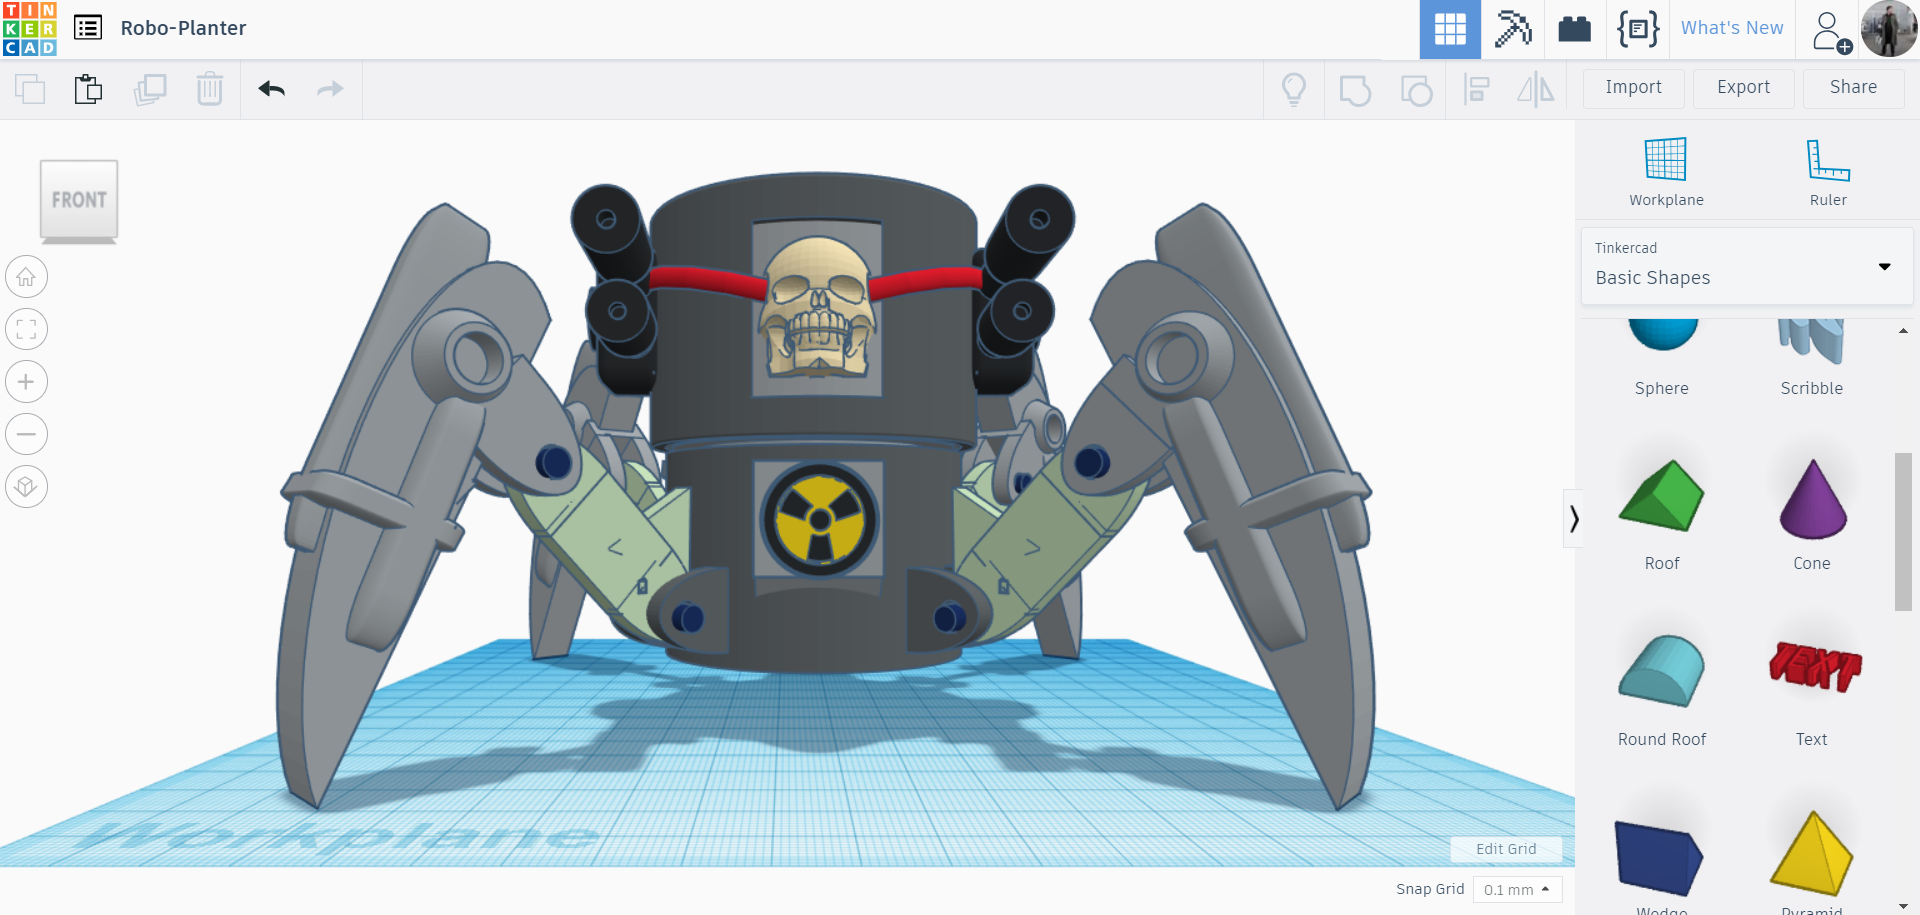Zoom out with the minus button
This screenshot has width=1920, height=915.
[x=26, y=434]
